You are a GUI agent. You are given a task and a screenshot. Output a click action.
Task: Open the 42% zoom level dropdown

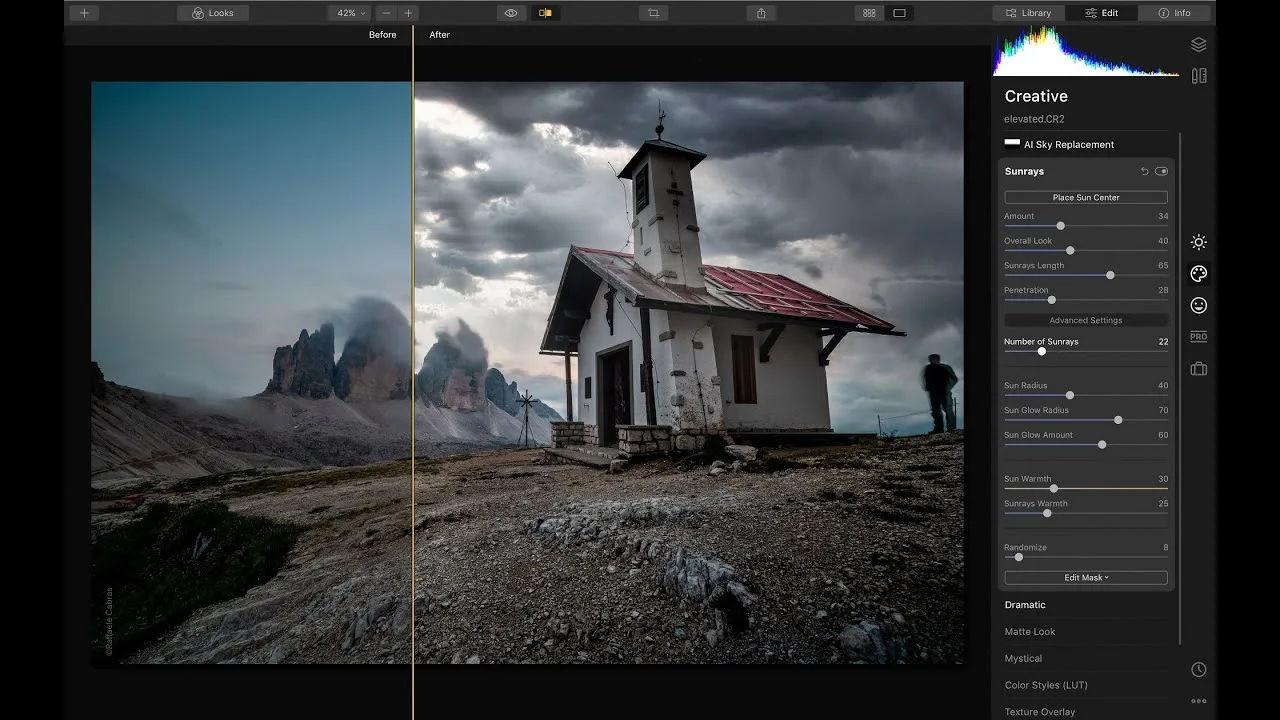(350, 13)
